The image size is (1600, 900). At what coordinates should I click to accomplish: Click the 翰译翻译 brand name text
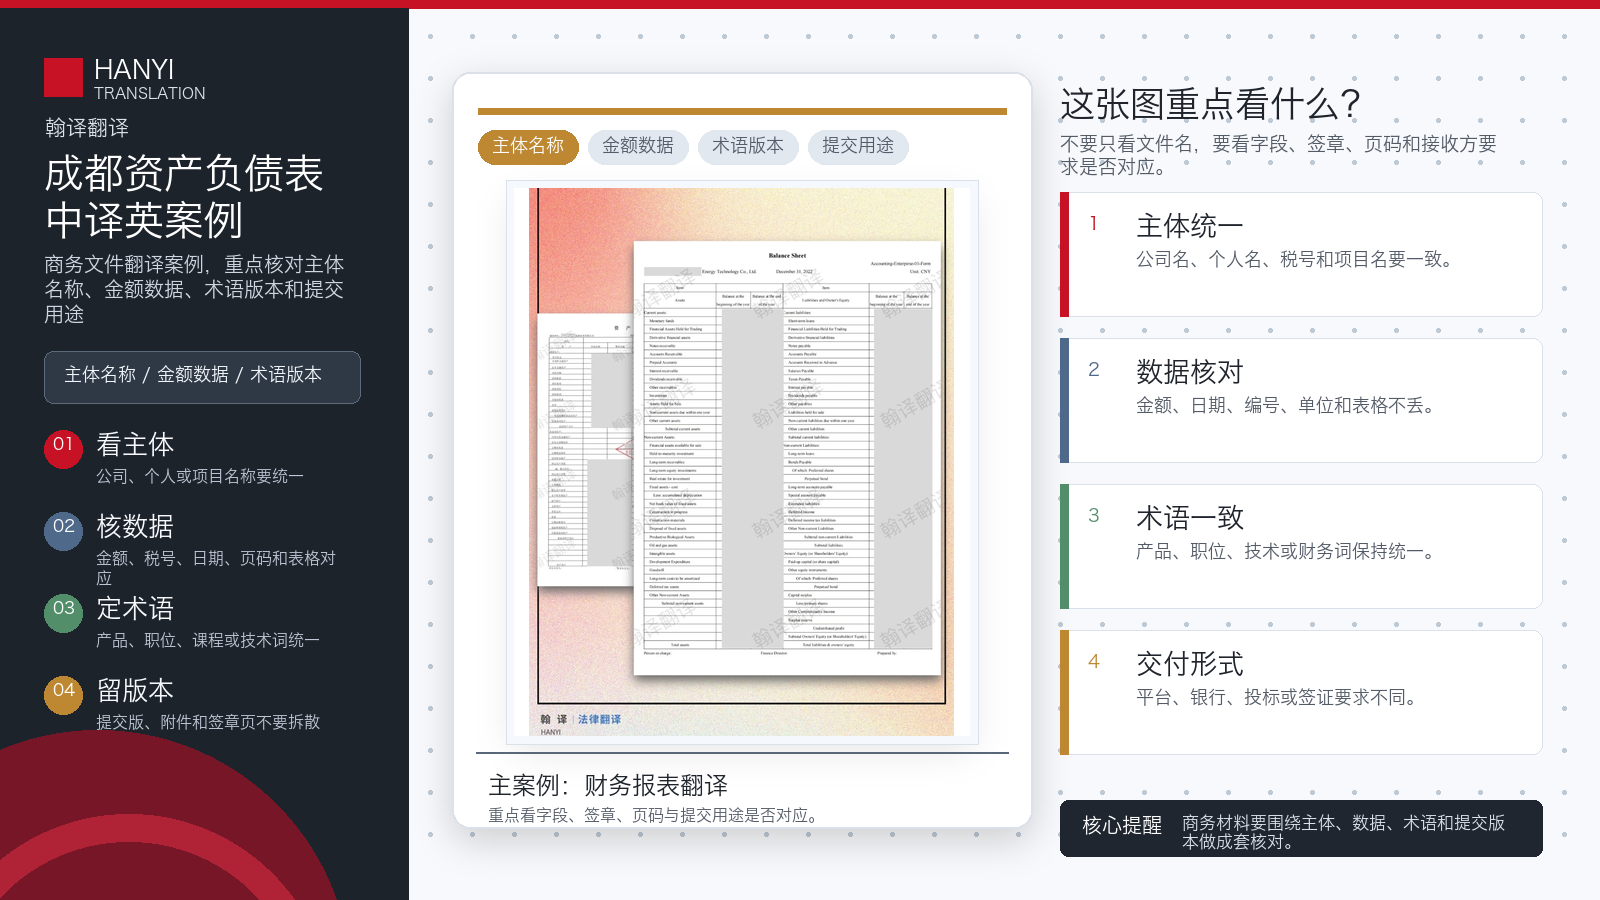pos(87,128)
